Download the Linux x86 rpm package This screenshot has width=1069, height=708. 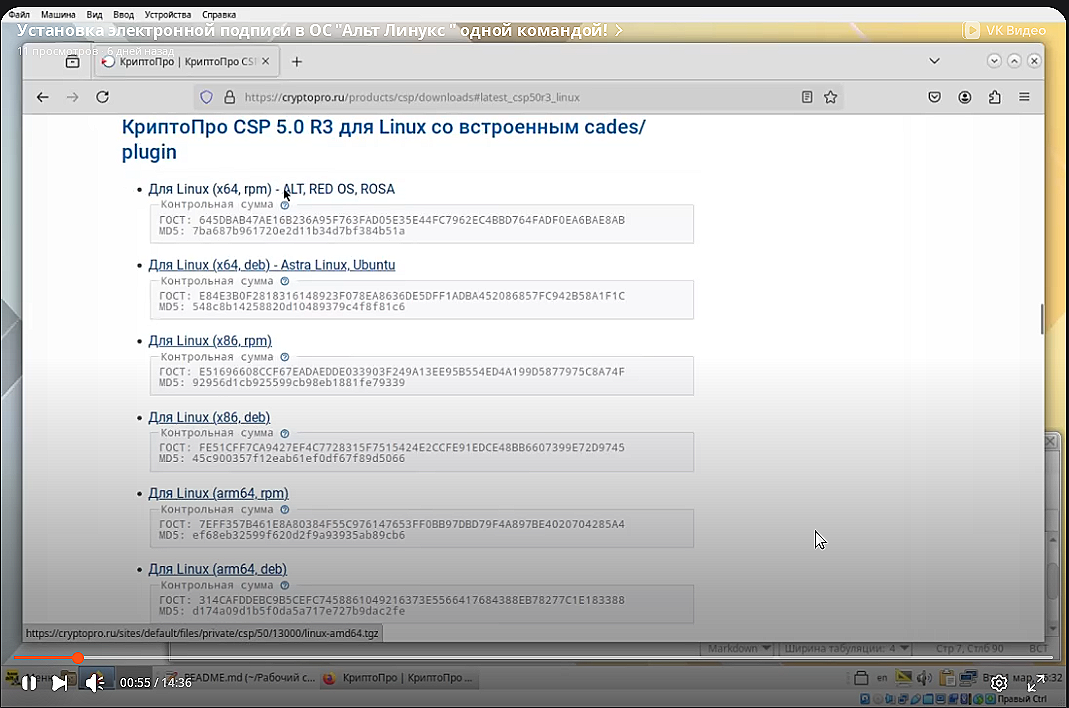coord(210,340)
